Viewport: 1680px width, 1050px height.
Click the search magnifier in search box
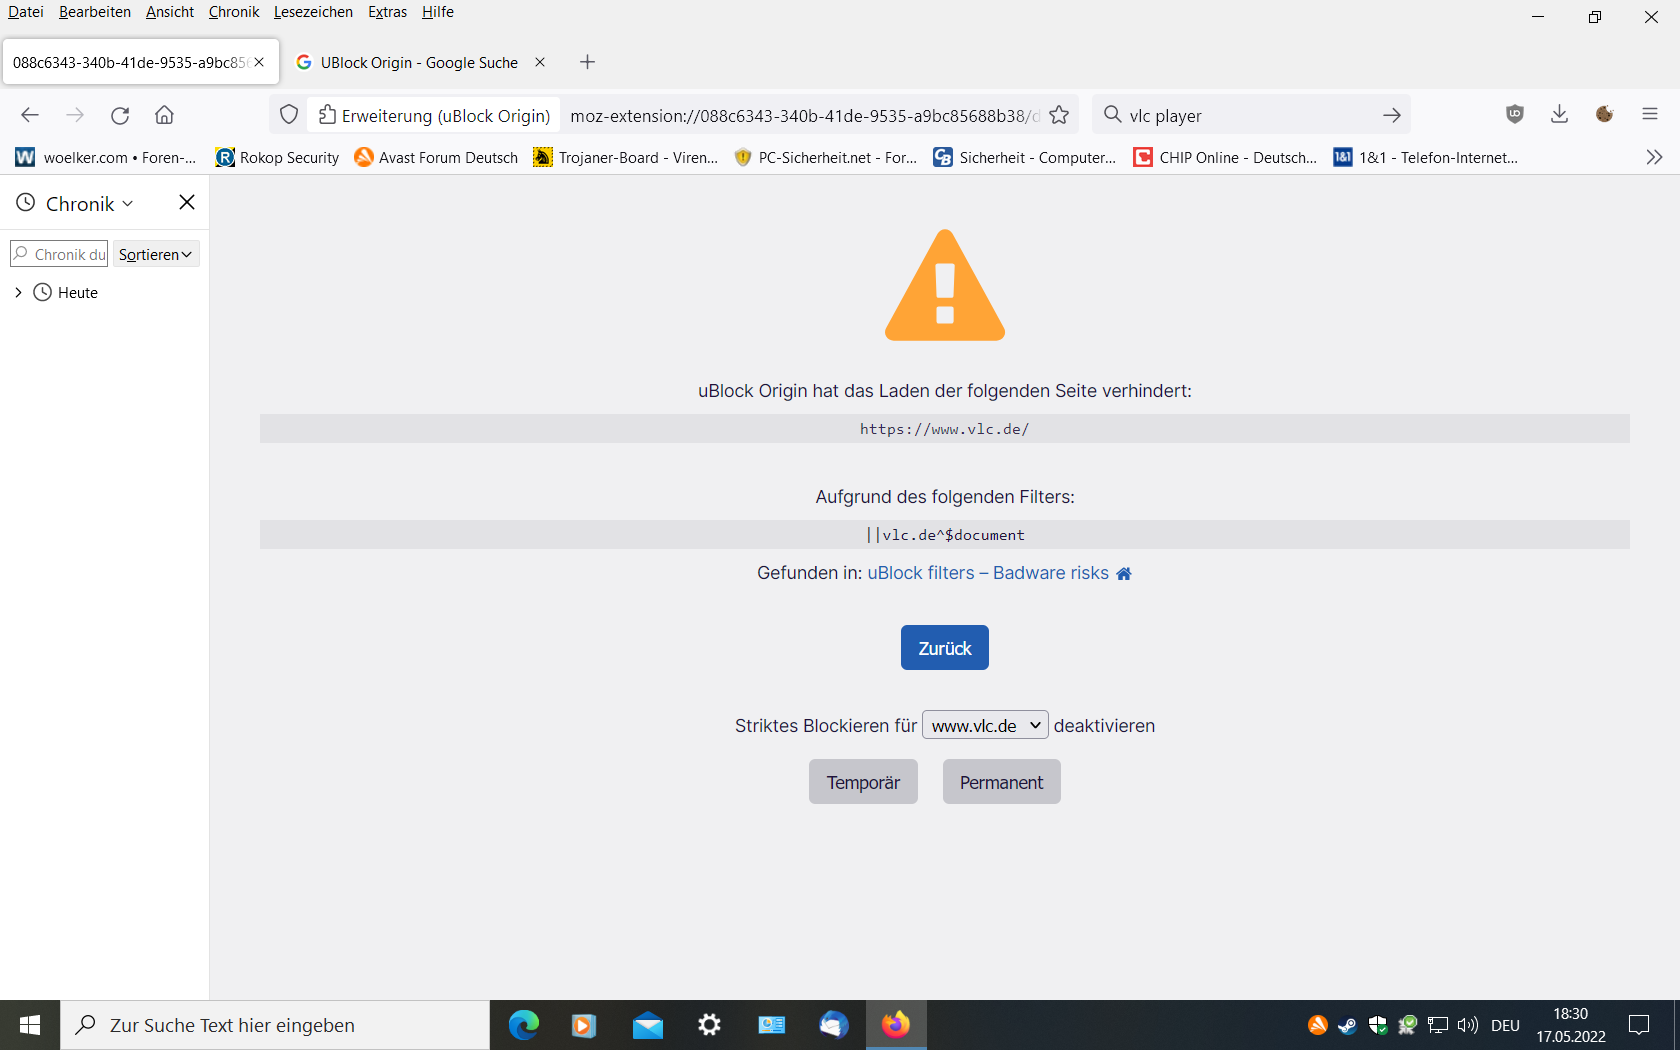pos(1112,115)
